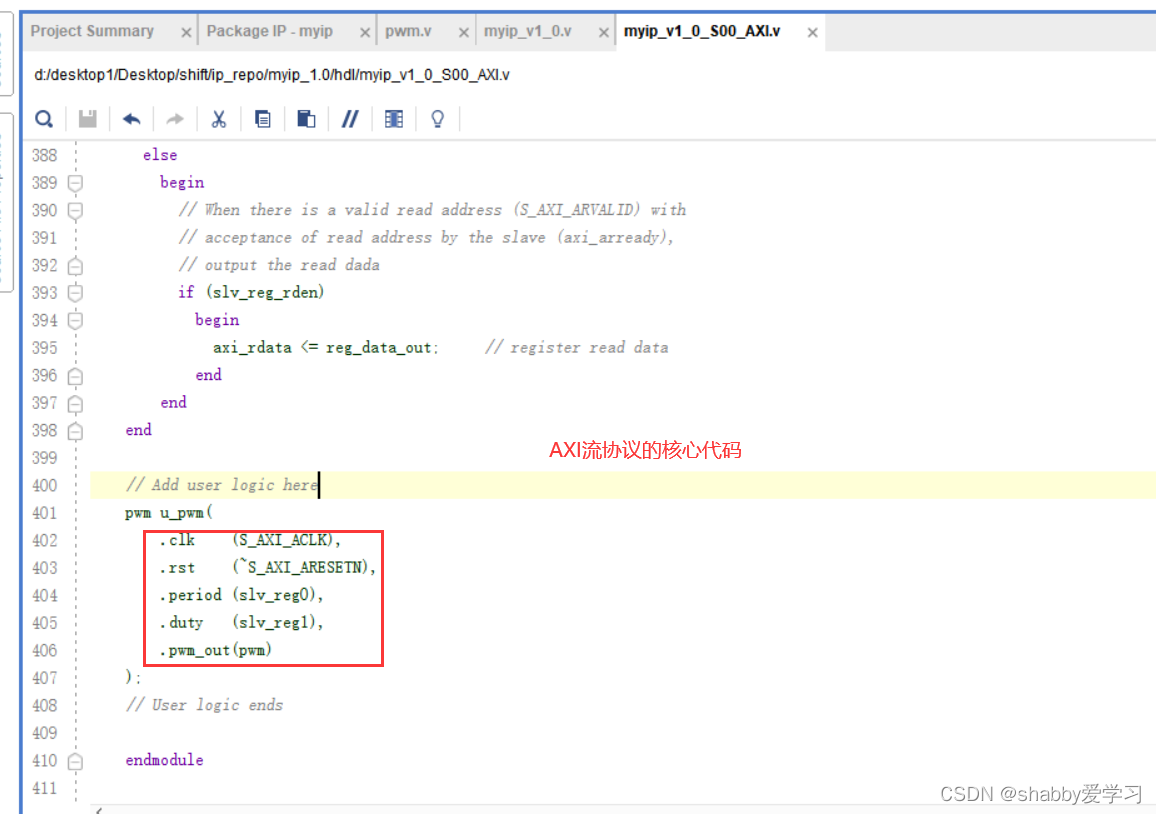Click the '.clk (S_AXI_ACLK),' port line
This screenshot has height=814, width=1156.
point(250,540)
